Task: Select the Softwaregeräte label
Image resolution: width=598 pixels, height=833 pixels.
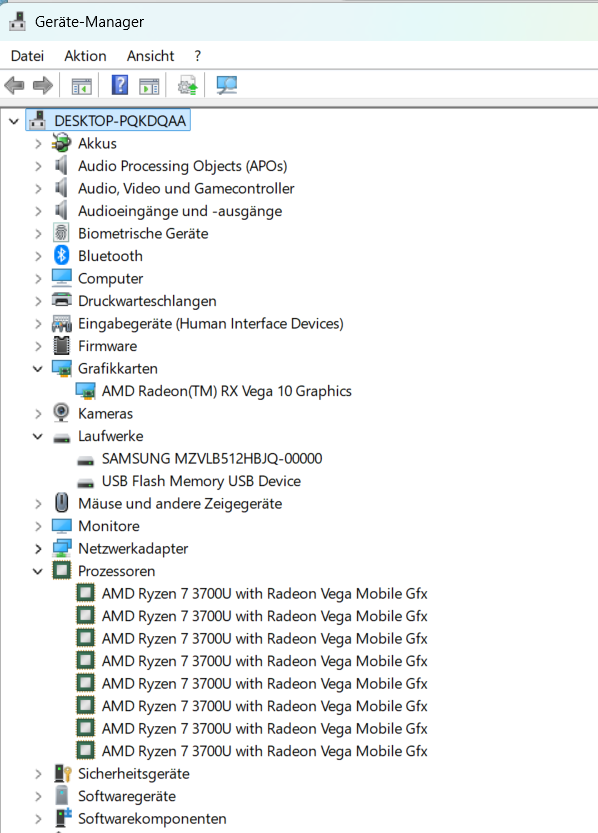Action: (x=127, y=796)
